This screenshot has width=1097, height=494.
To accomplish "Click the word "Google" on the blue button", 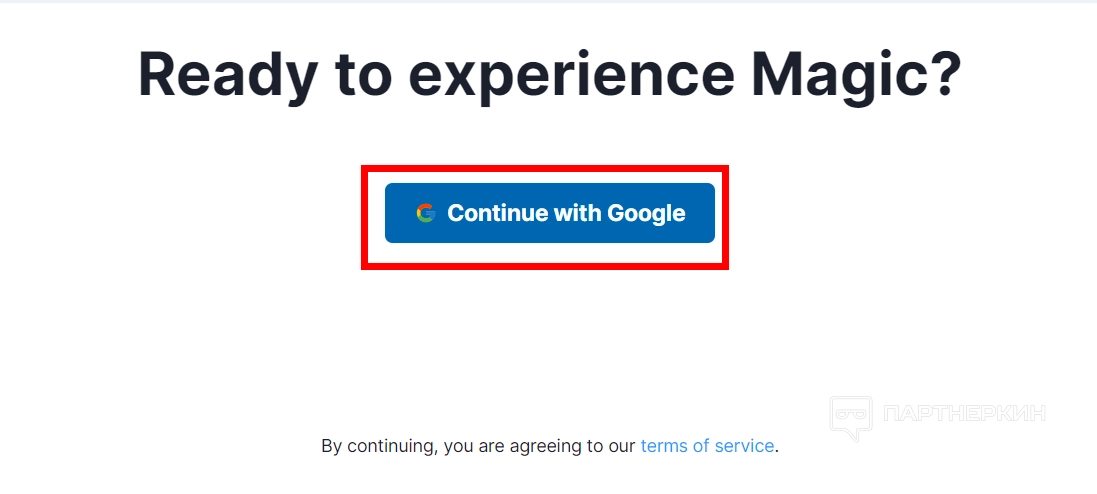I will pos(646,213).
